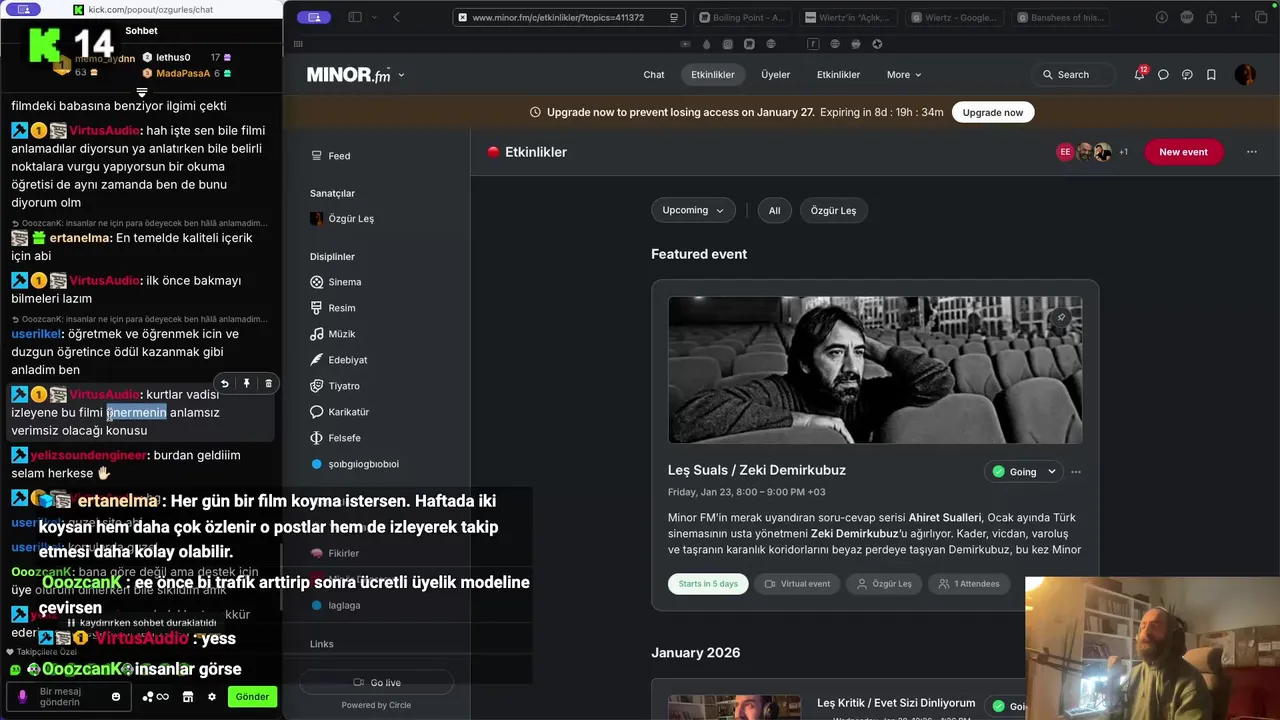Image resolution: width=1280 pixels, height=720 pixels.
Task: Select the second Etkinlikler nav item
Action: 838,75
